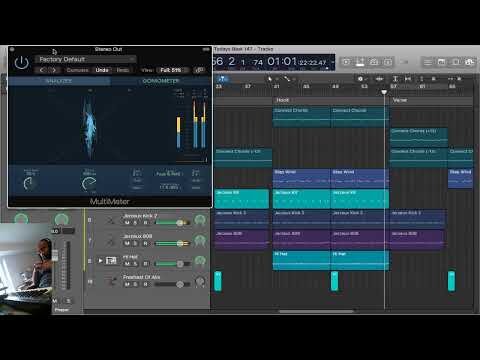This screenshot has height=360, width=480.
Task: Open the List Editors icon in control bar
Action: click(428, 62)
